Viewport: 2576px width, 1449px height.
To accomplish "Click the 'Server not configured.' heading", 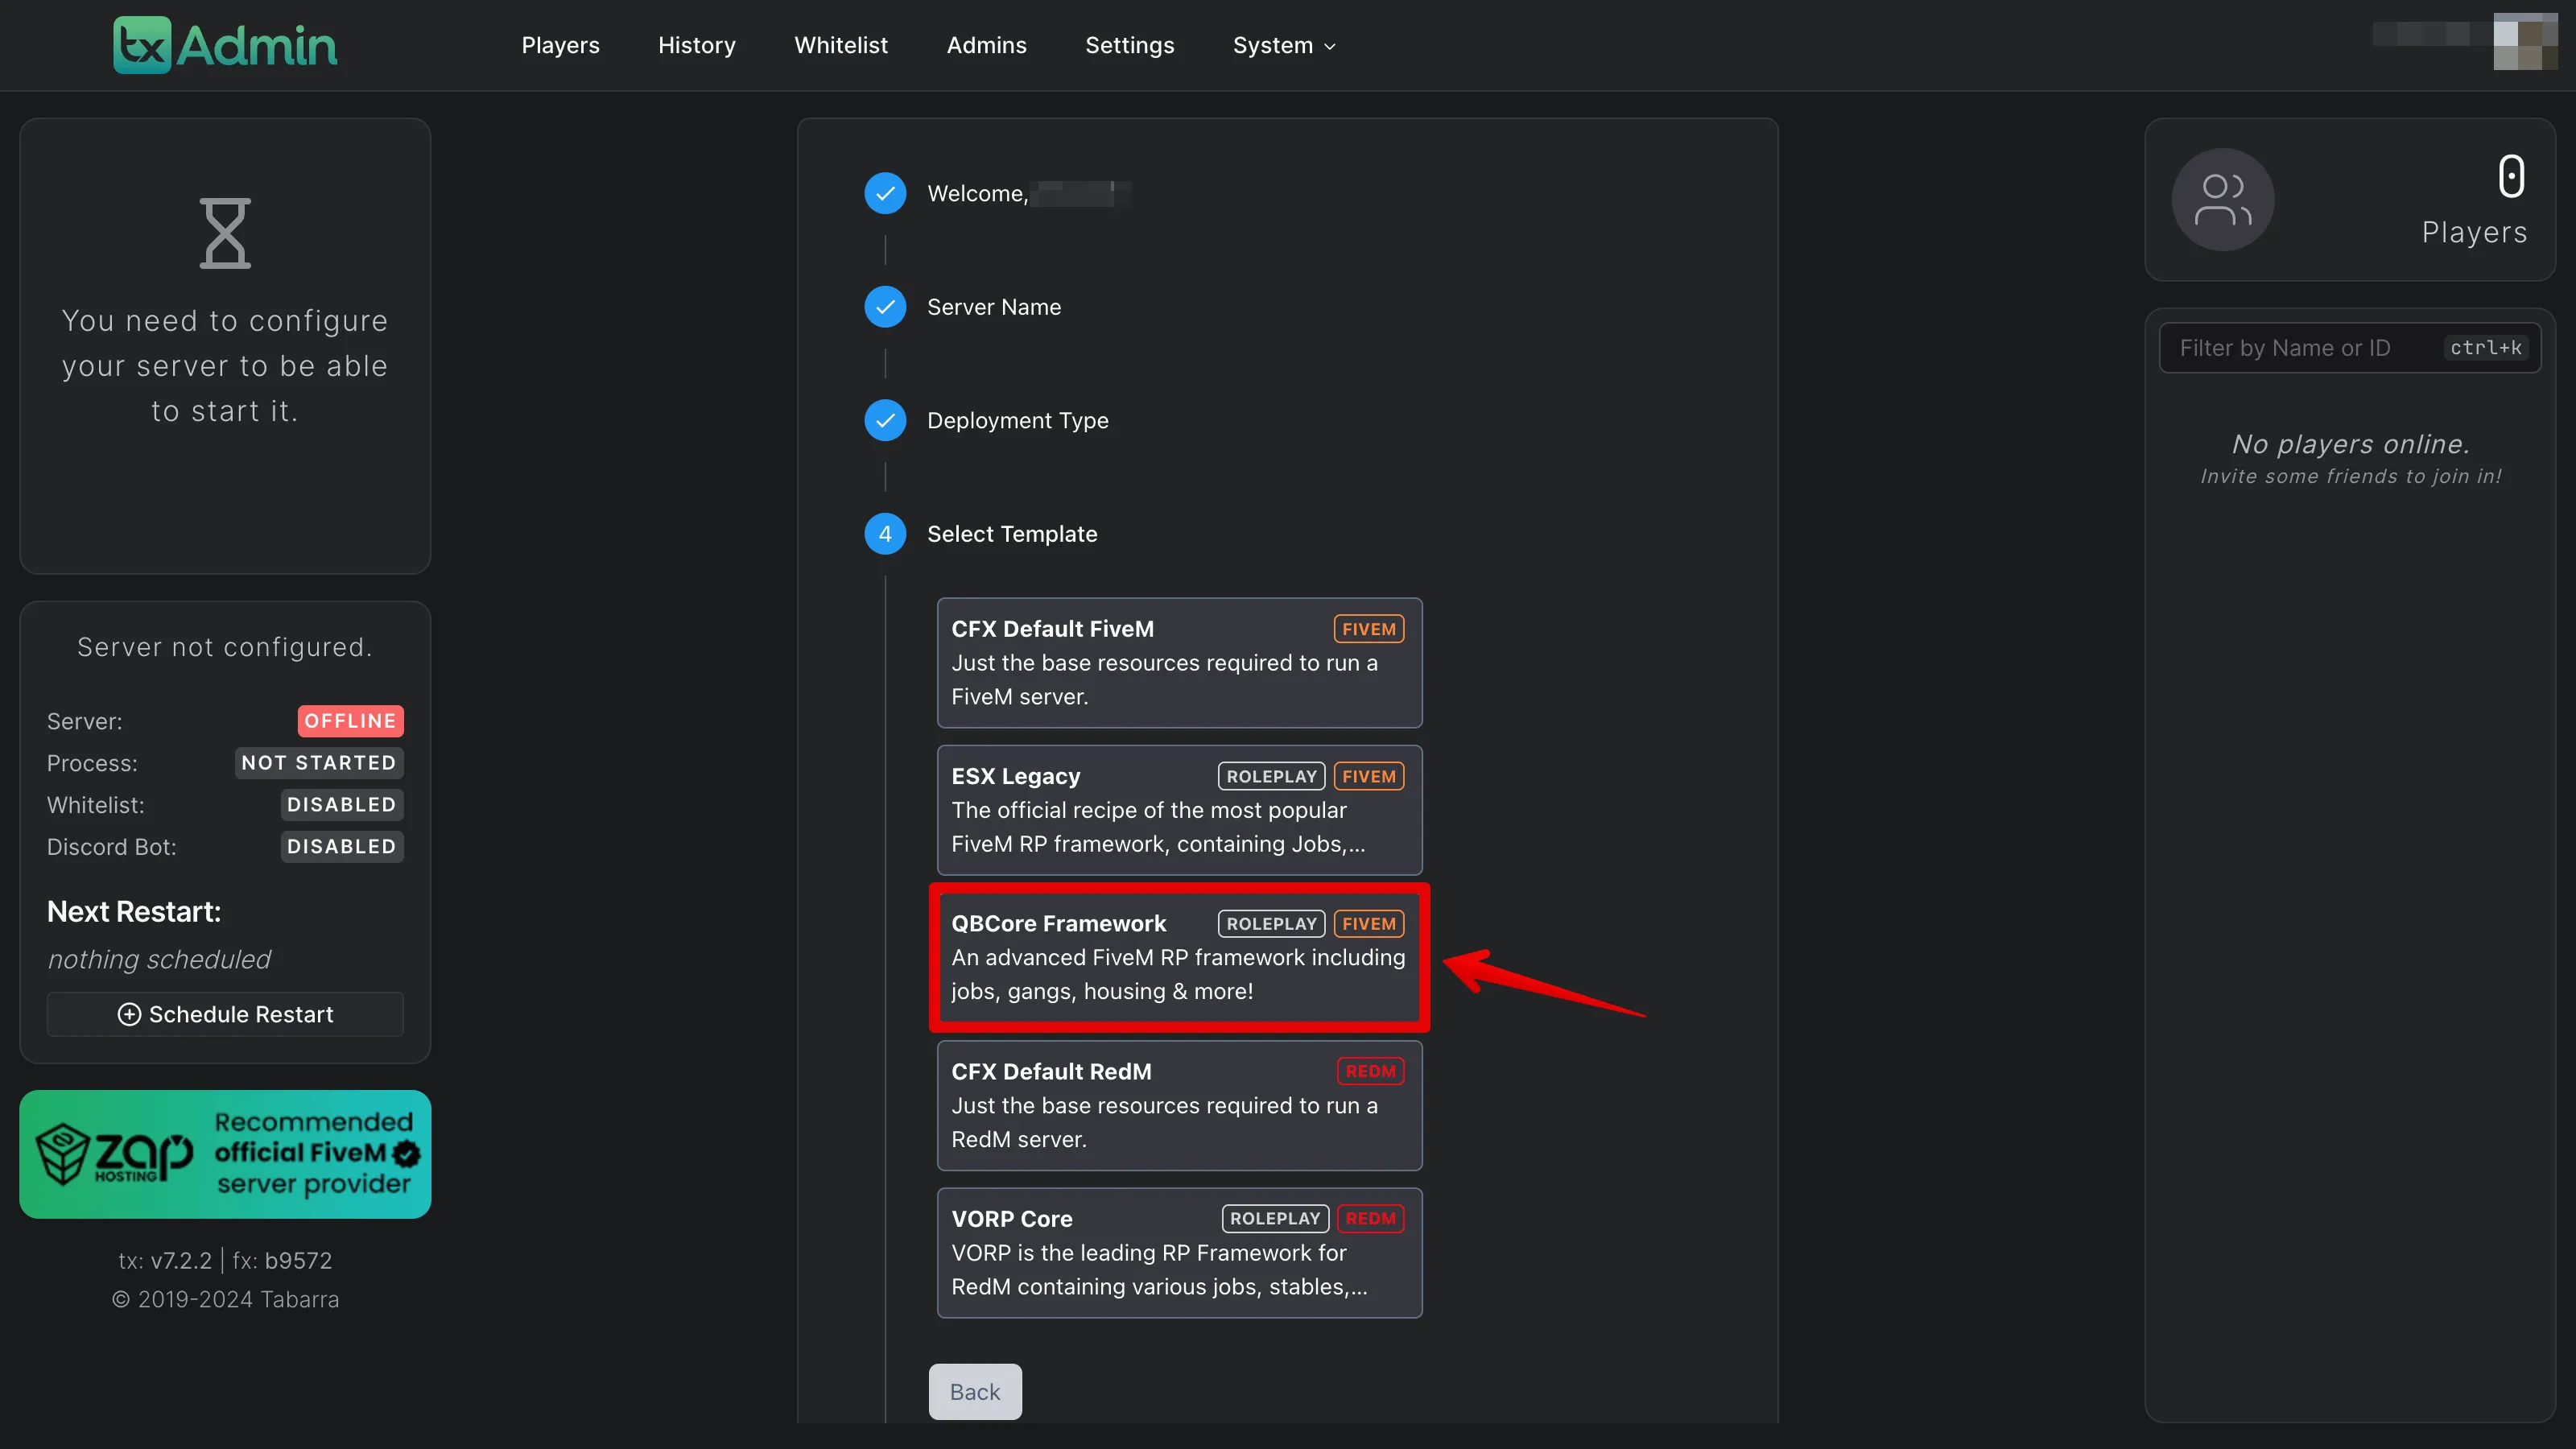I will point(225,647).
